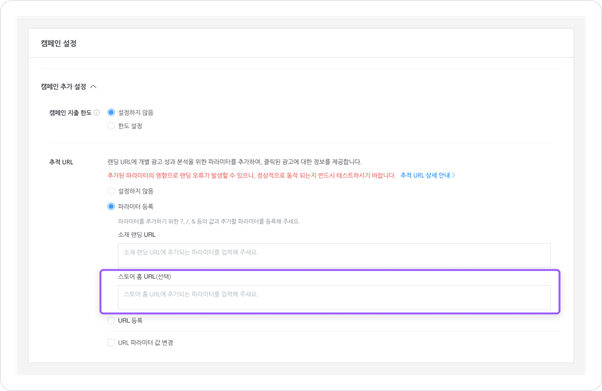
Task: Click the 스토어 홈 URL(선택) field label
Action: (144, 277)
